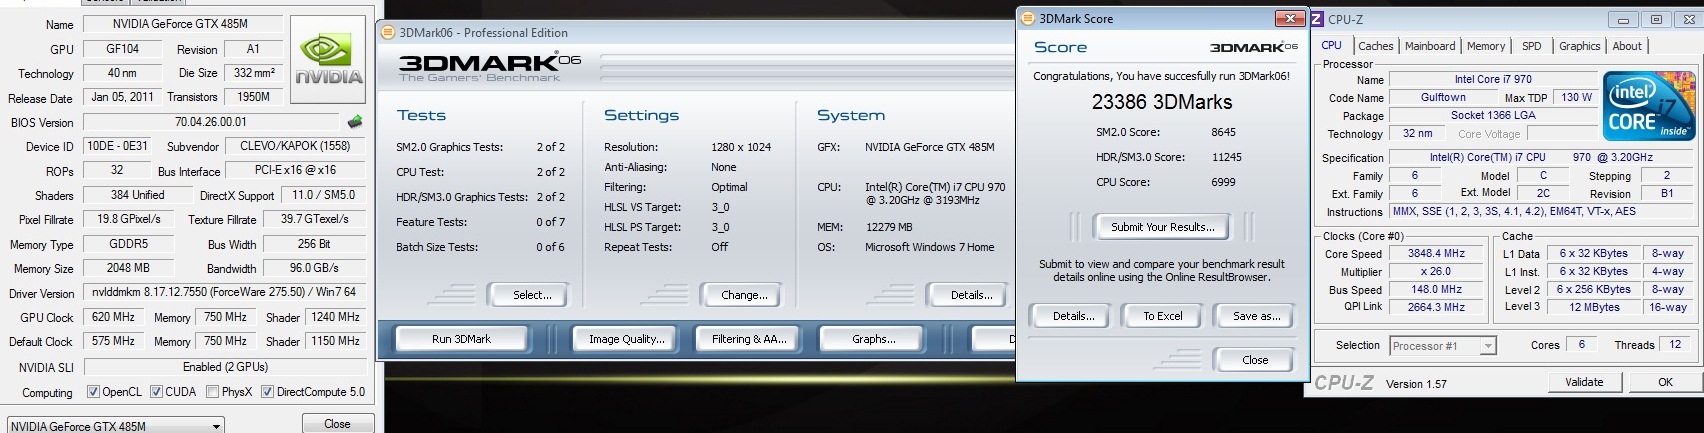Toggle the OpenCL checkbox in GPU-Z
The width and height of the screenshot is (1704, 433).
pyautogui.click(x=93, y=392)
